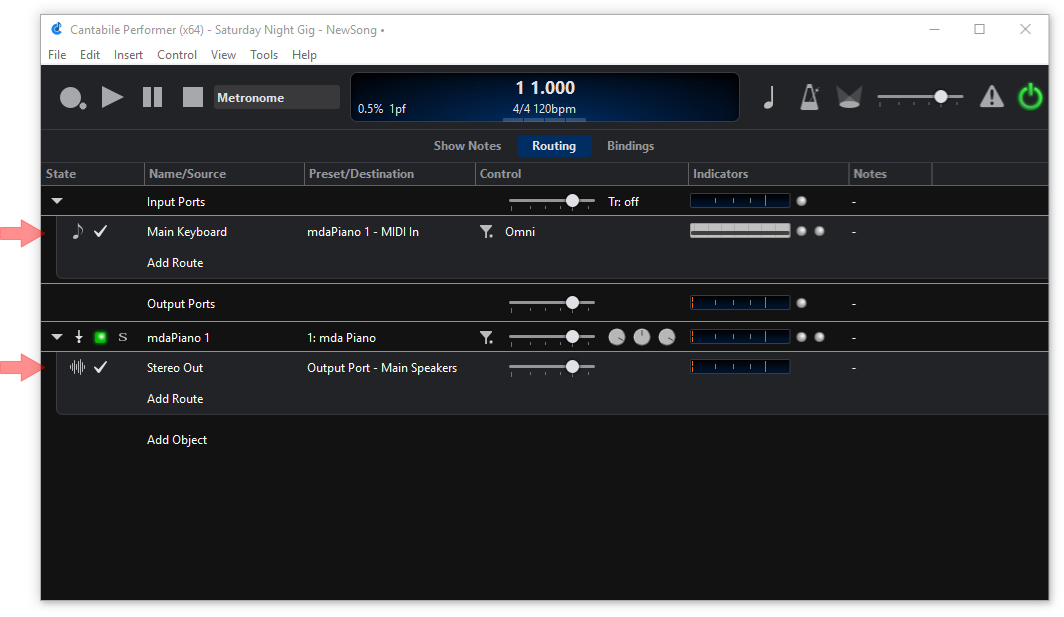This screenshot has height=617, width=1064.
Task: Toggle the Main Keyboard route checkmark
Action: pos(100,231)
